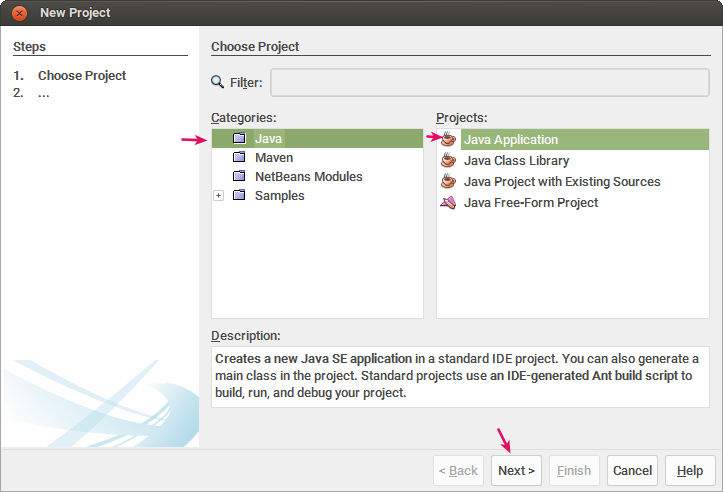
Task: Open Help for the wizard
Action: tap(690, 470)
